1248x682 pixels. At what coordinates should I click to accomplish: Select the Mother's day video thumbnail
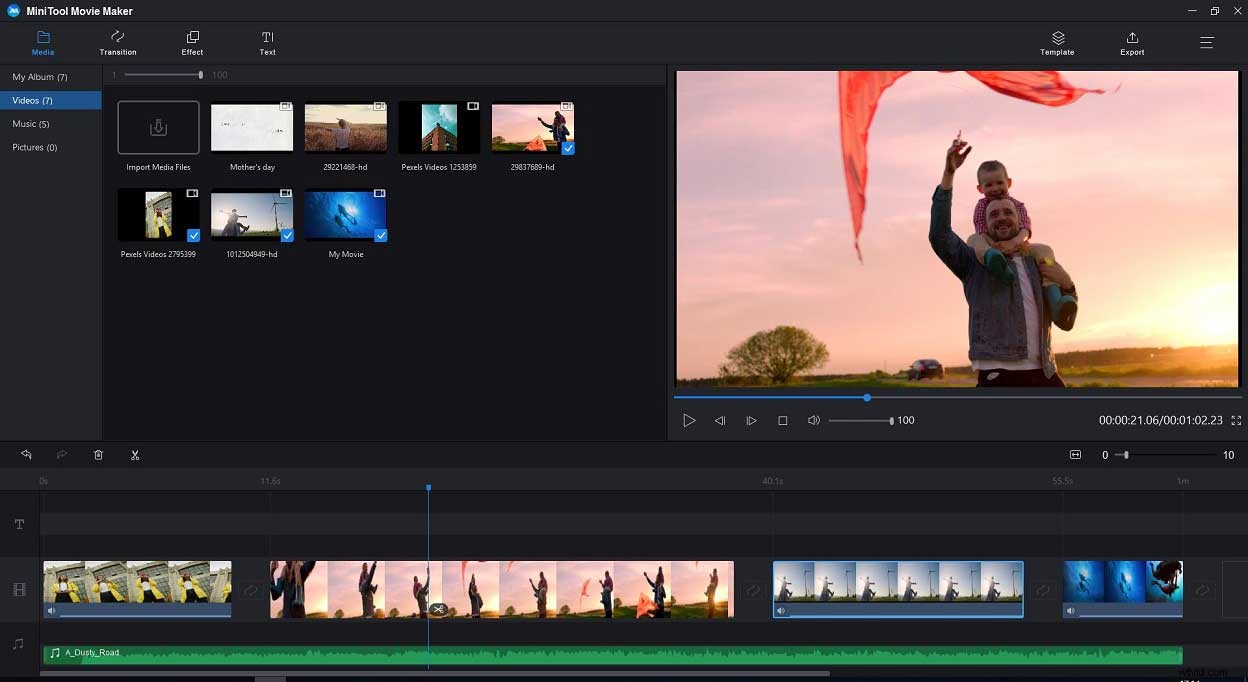tap(251, 127)
